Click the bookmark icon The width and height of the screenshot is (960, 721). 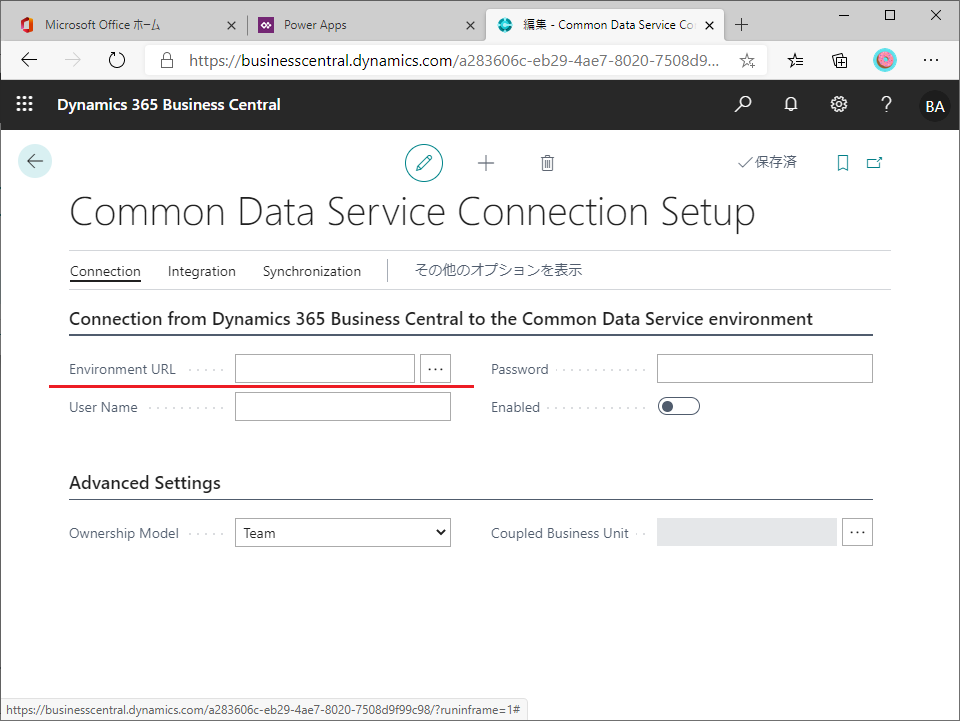click(x=842, y=163)
